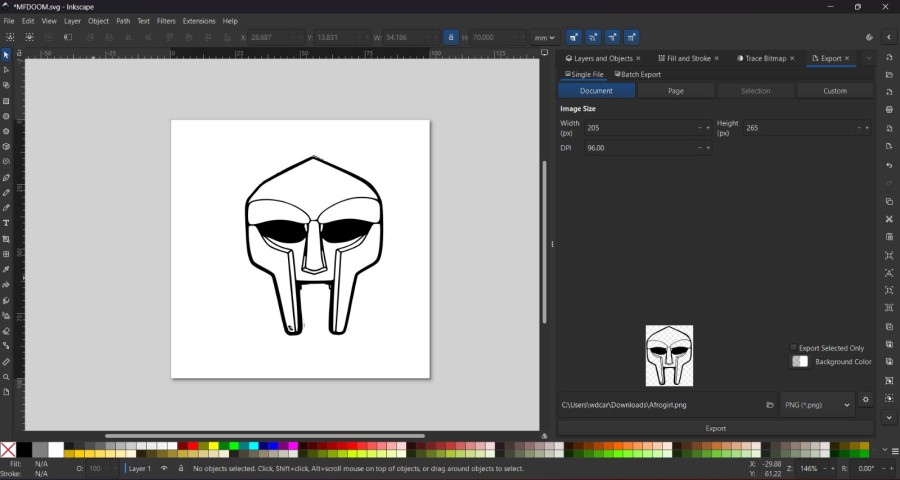
Task: Expand the dock panel tabs chevron
Action: [x=869, y=58]
